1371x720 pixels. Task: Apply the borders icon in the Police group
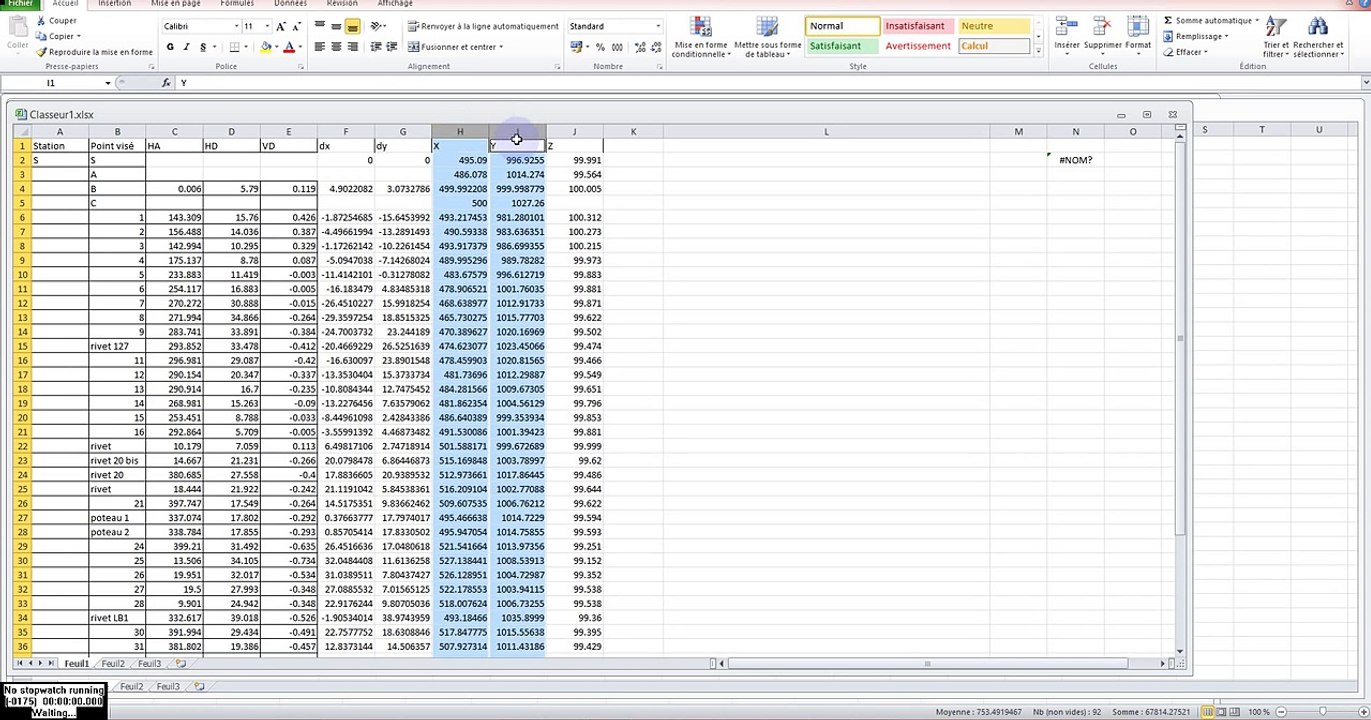(x=234, y=47)
